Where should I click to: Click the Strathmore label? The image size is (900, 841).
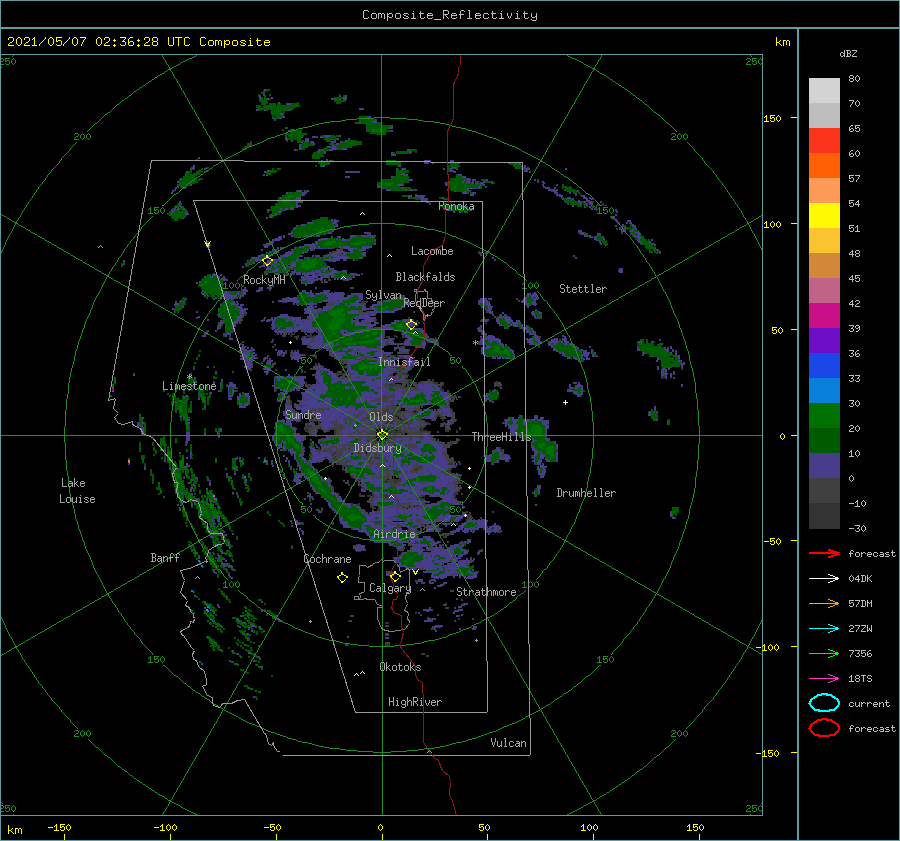tap(486, 592)
